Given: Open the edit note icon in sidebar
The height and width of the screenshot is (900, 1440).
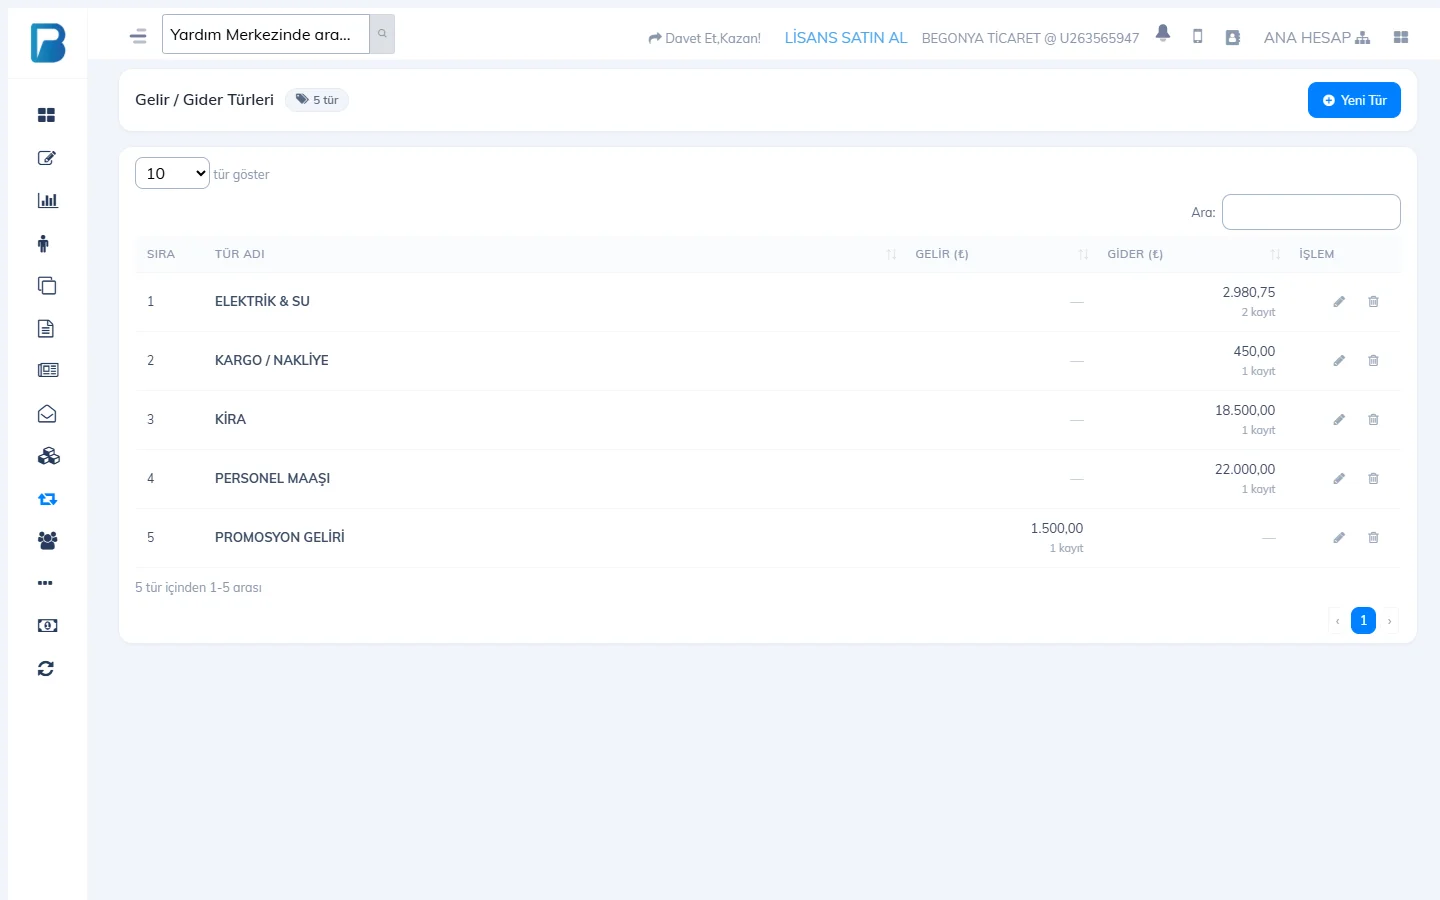Looking at the screenshot, I should click(x=46, y=158).
